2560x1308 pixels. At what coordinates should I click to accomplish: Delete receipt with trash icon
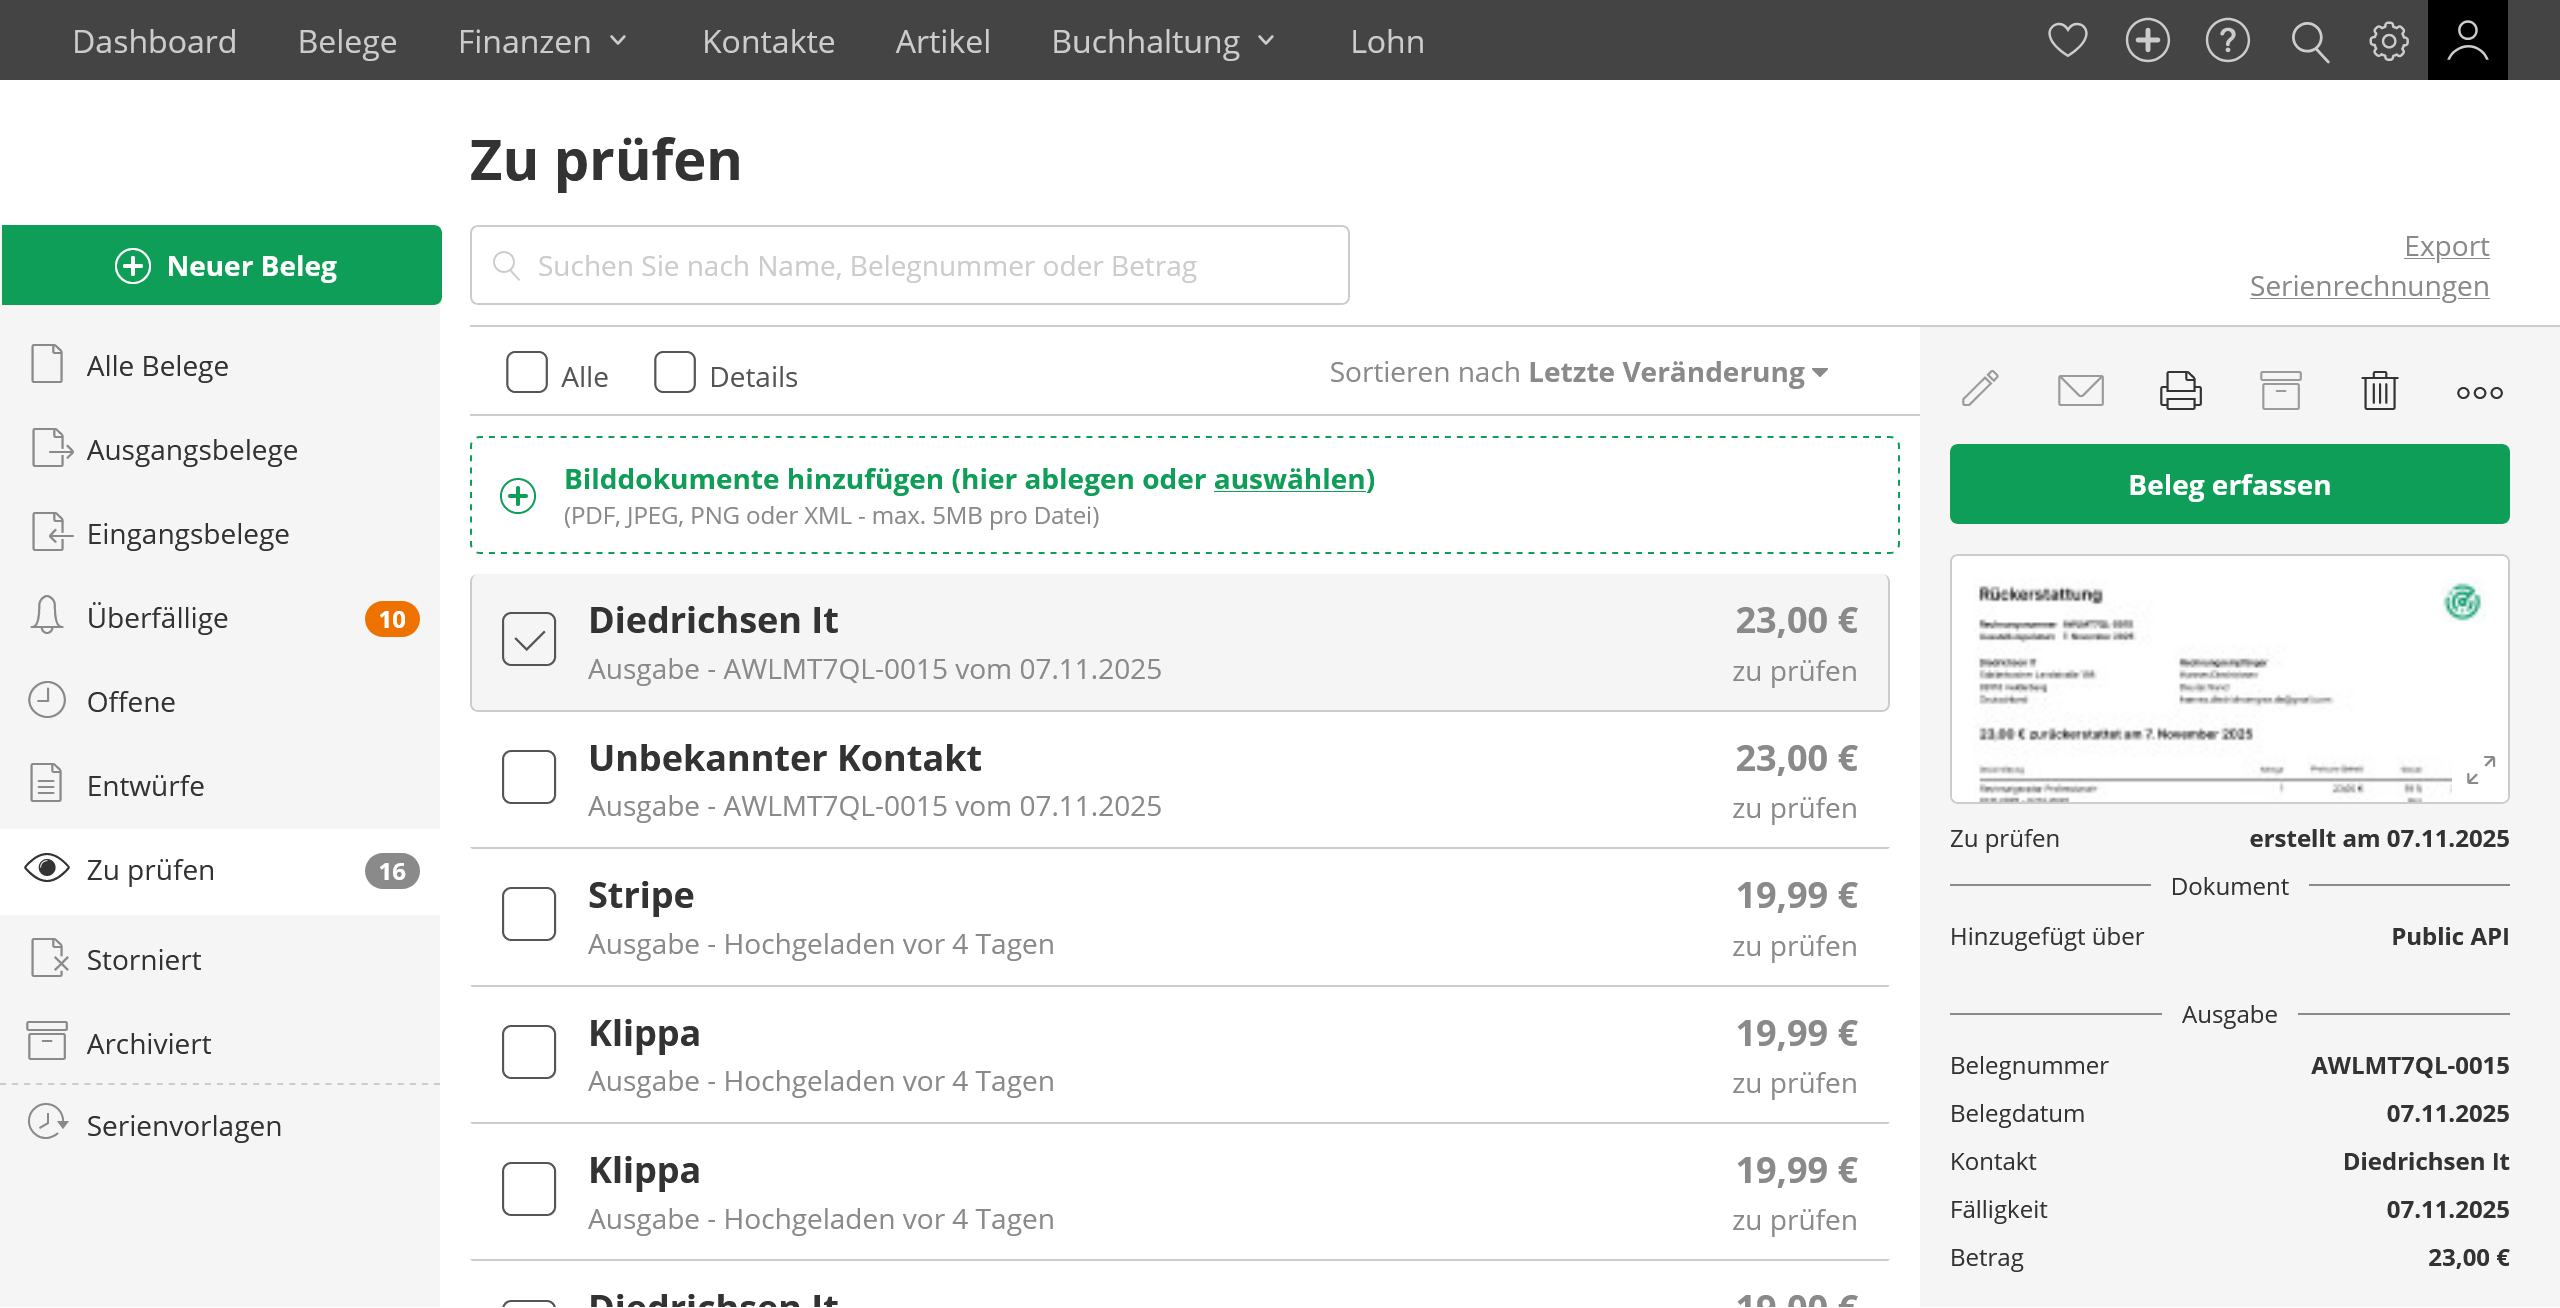2380,390
